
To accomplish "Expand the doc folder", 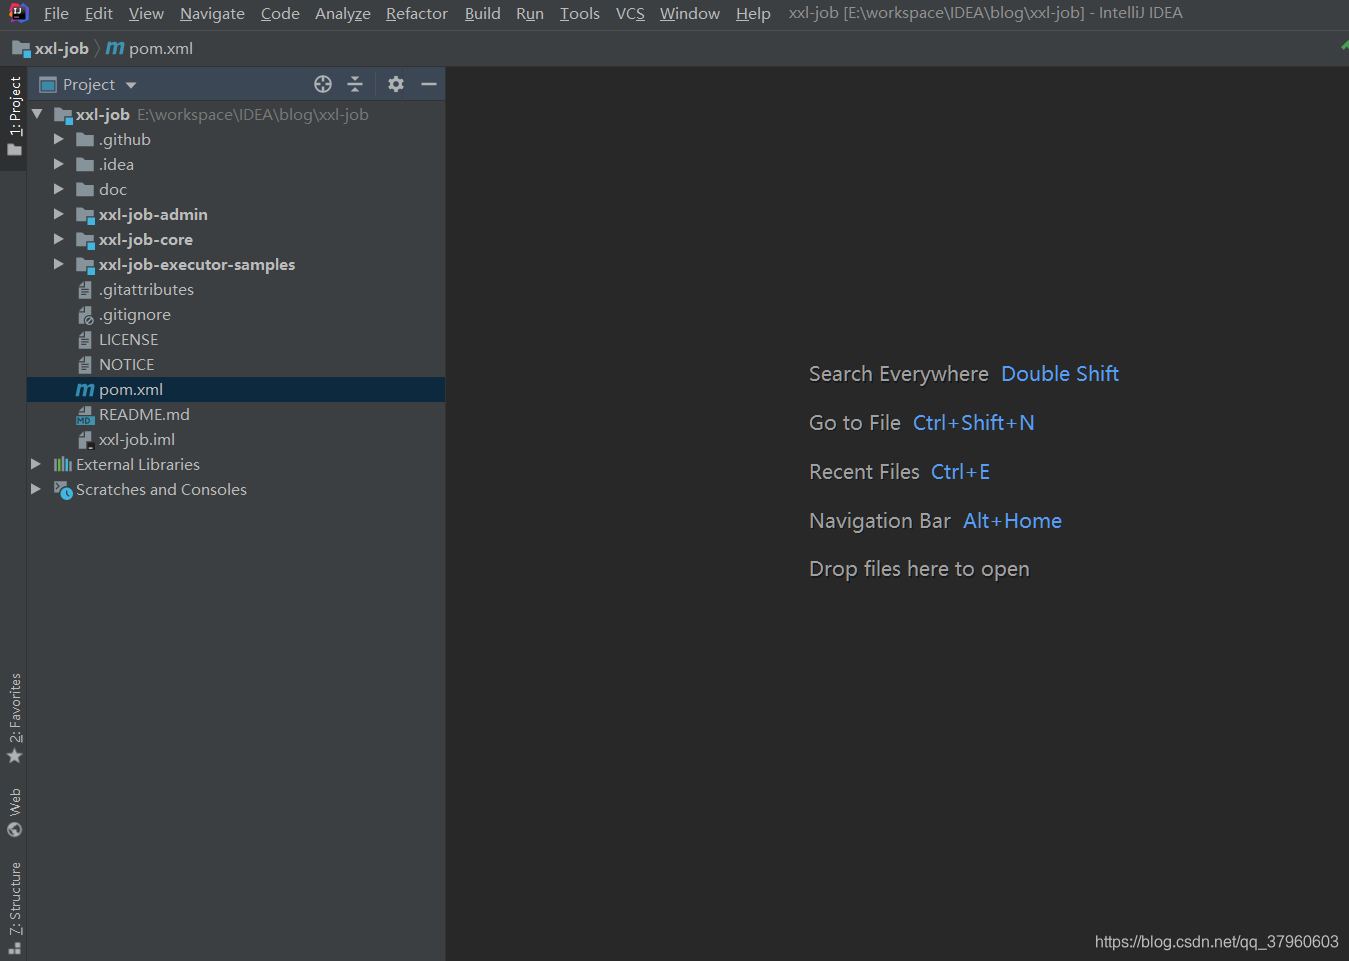I will [x=58, y=189].
